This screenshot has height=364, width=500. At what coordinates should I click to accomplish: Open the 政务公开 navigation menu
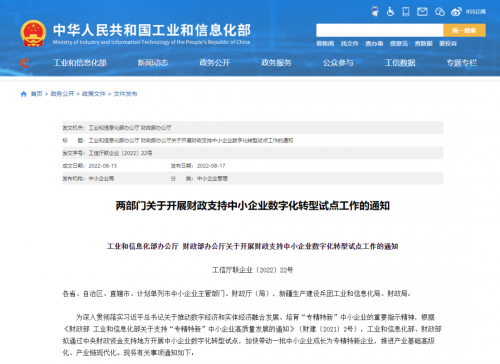point(215,63)
